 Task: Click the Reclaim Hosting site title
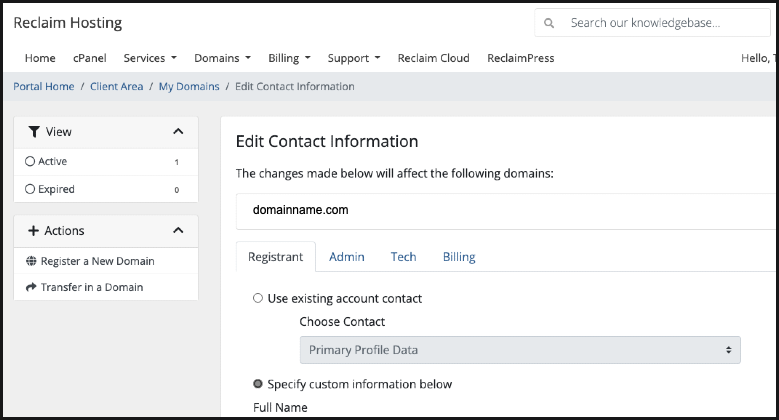[68, 23]
